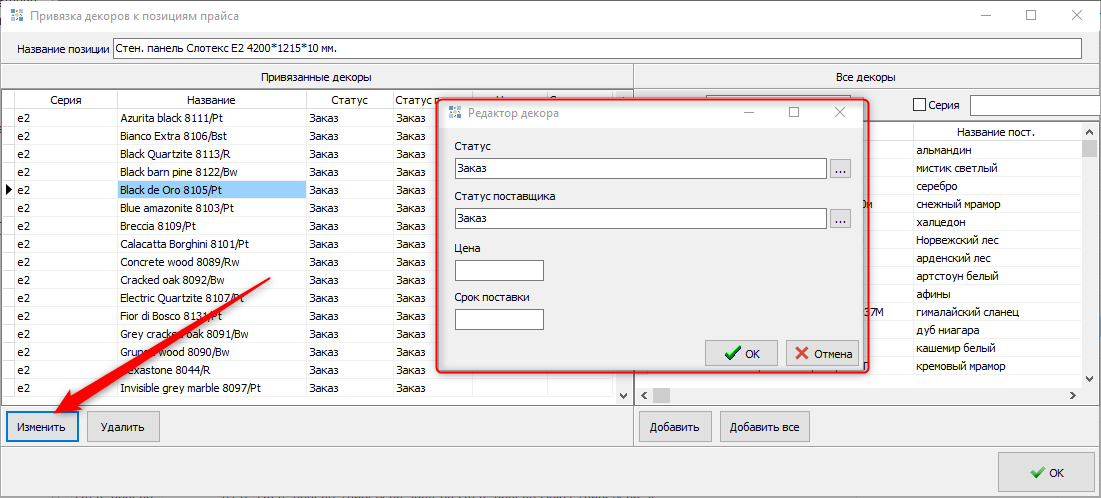Click the Срок поставки input field
This screenshot has width=1101, height=498.
point(499,320)
